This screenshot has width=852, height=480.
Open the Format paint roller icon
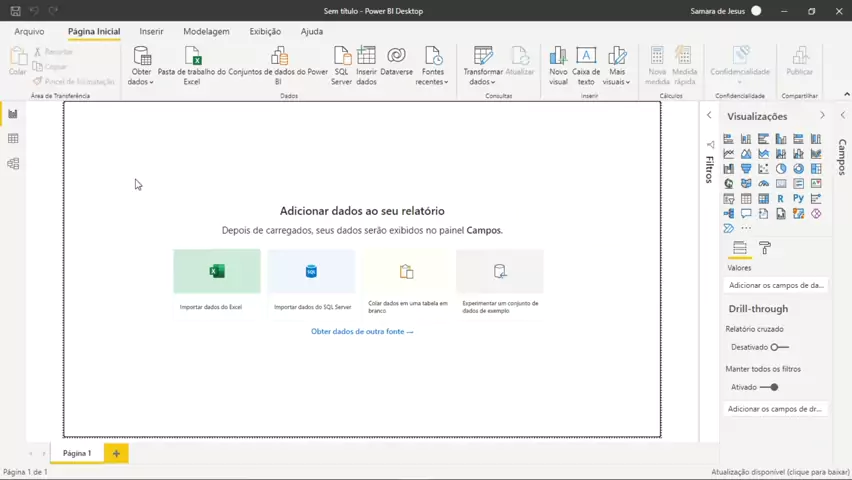[x=765, y=248]
